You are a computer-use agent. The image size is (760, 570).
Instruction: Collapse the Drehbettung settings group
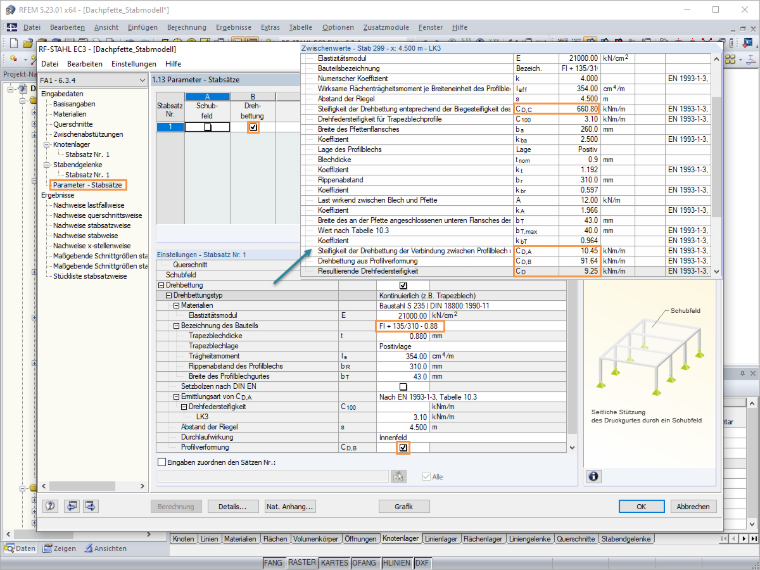coord(161,285)
